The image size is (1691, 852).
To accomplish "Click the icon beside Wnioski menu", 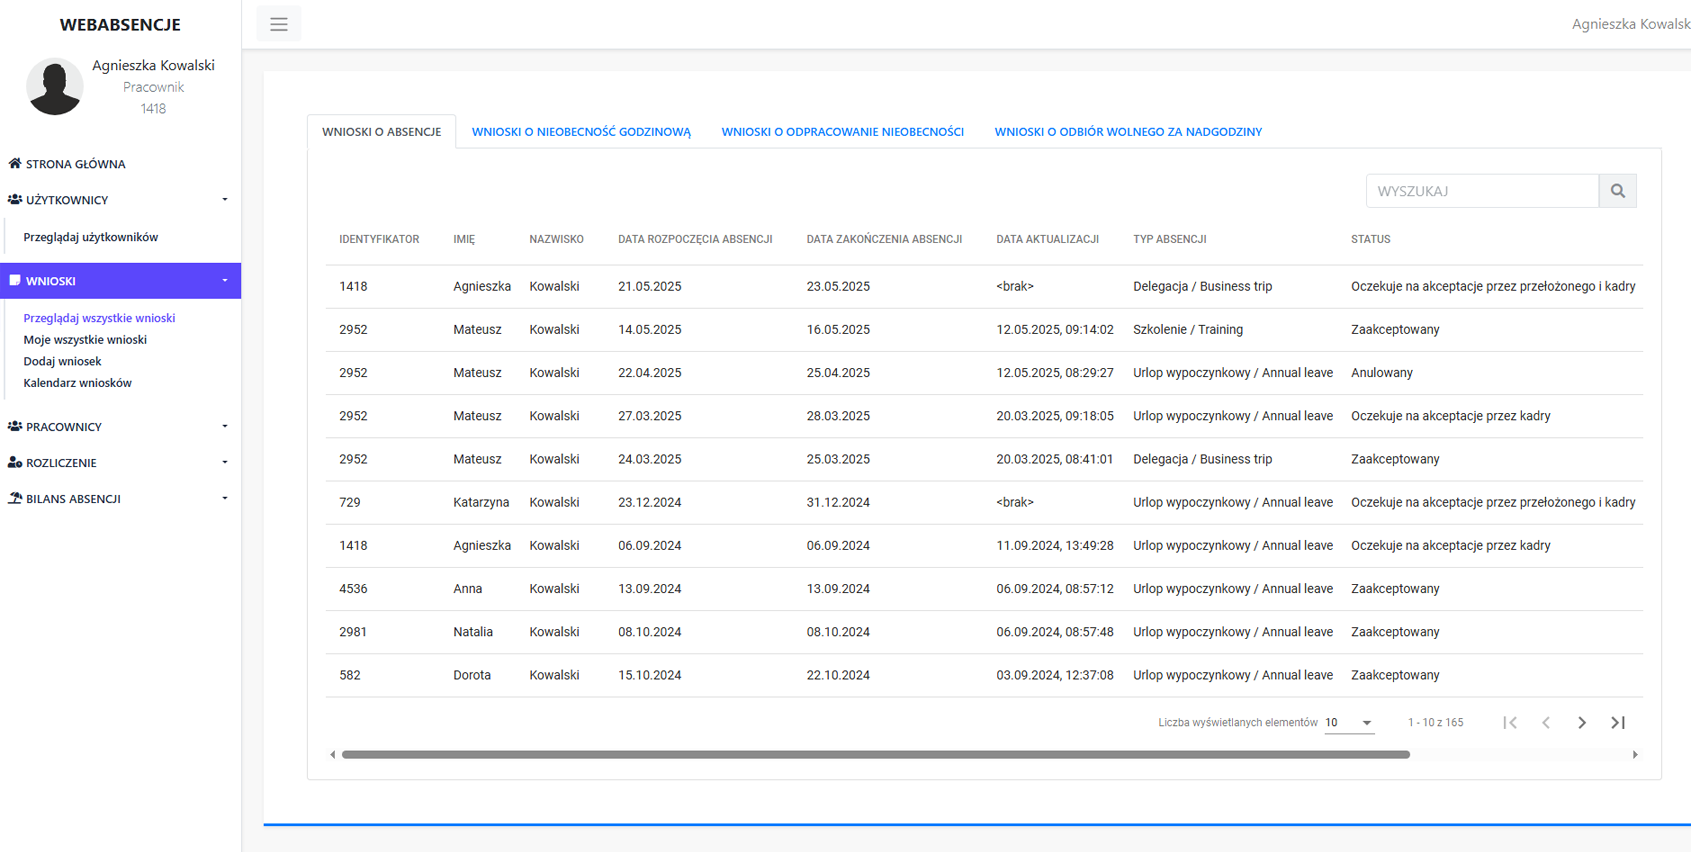I will click(15, 280).
